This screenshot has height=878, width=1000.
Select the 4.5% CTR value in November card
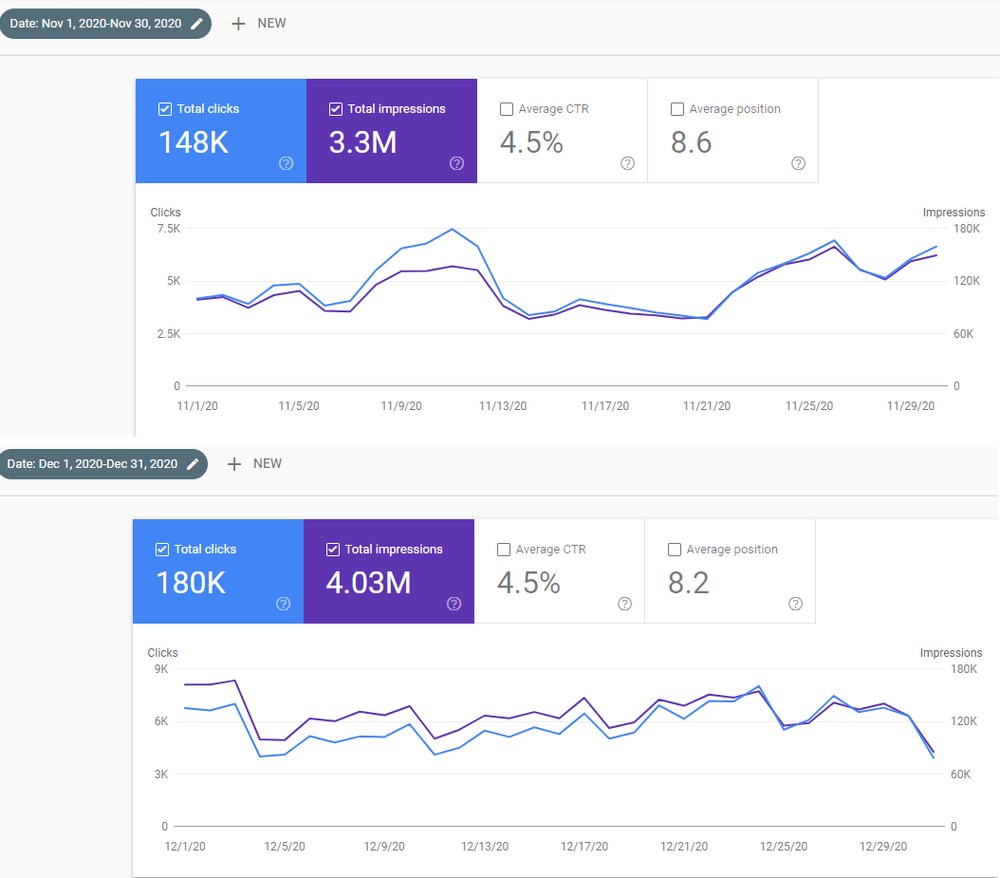(x=531, y=142)
